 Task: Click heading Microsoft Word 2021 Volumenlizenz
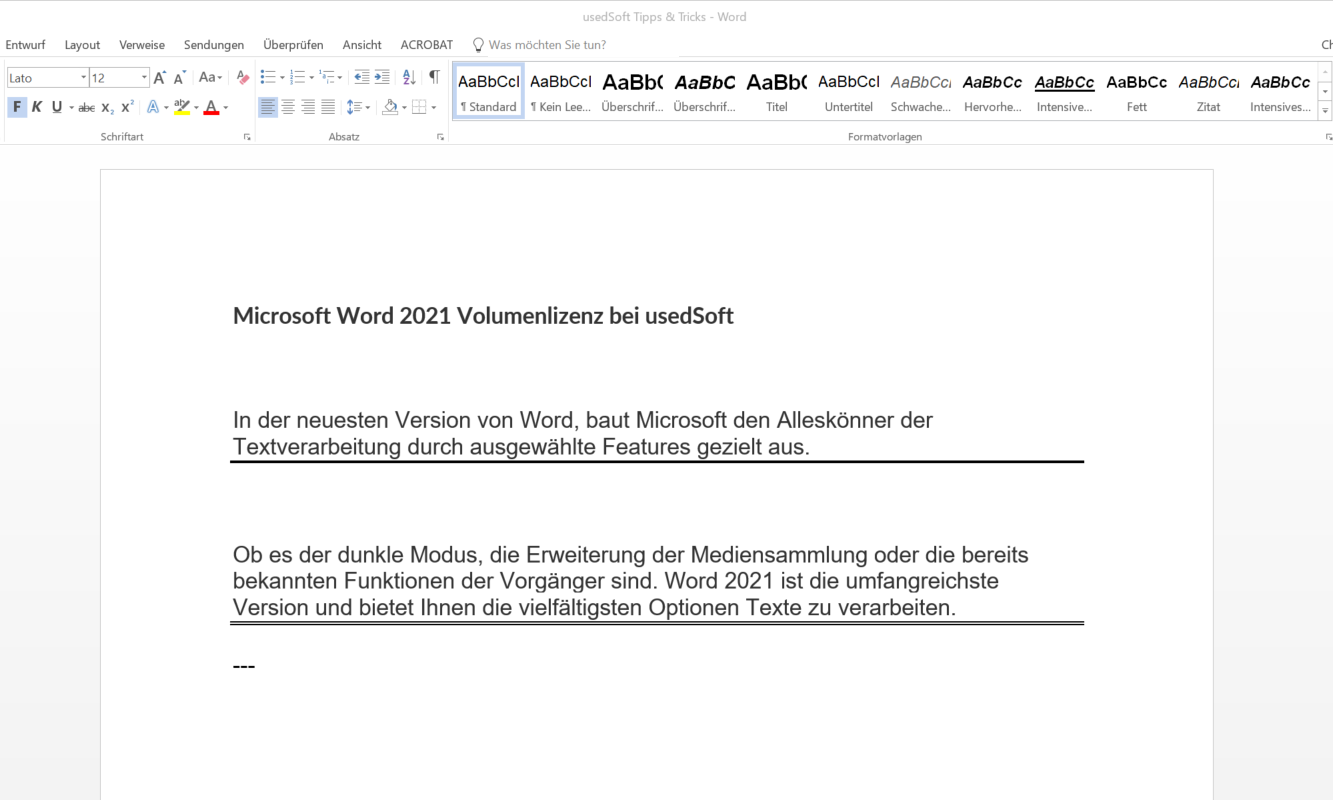coord(483,316)
